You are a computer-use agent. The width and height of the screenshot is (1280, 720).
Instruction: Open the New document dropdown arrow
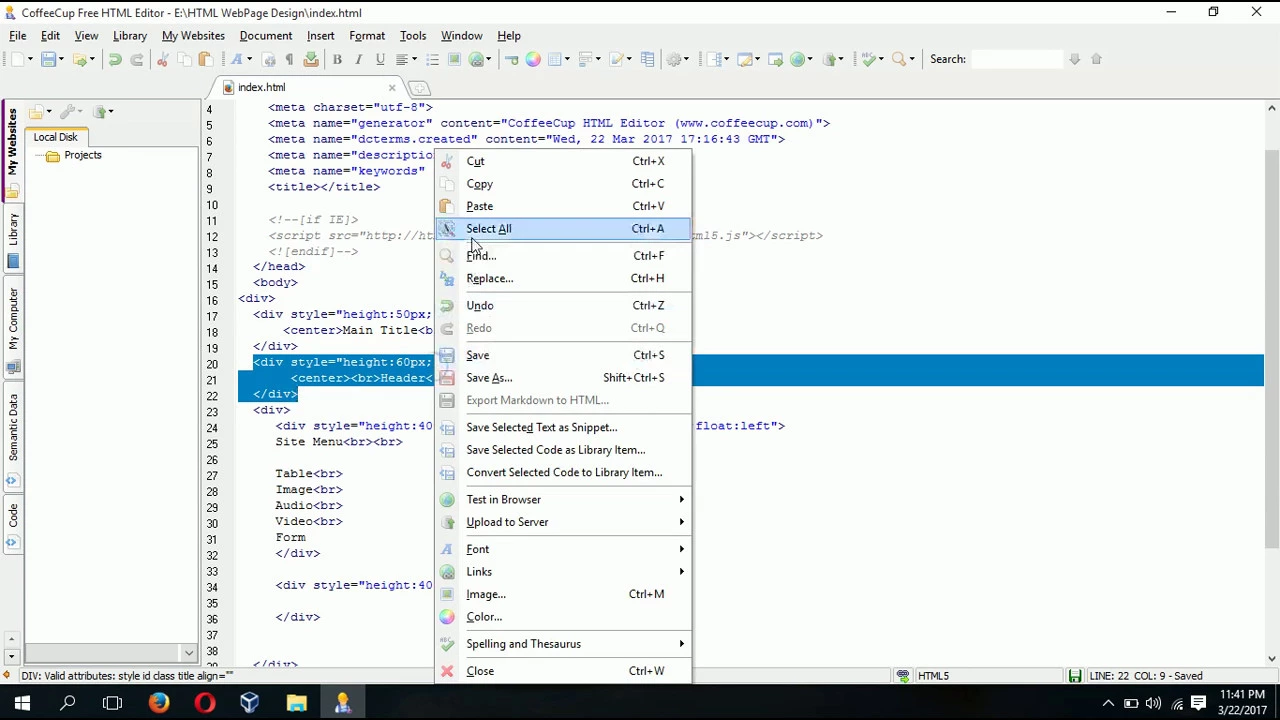tap(31, 59)
